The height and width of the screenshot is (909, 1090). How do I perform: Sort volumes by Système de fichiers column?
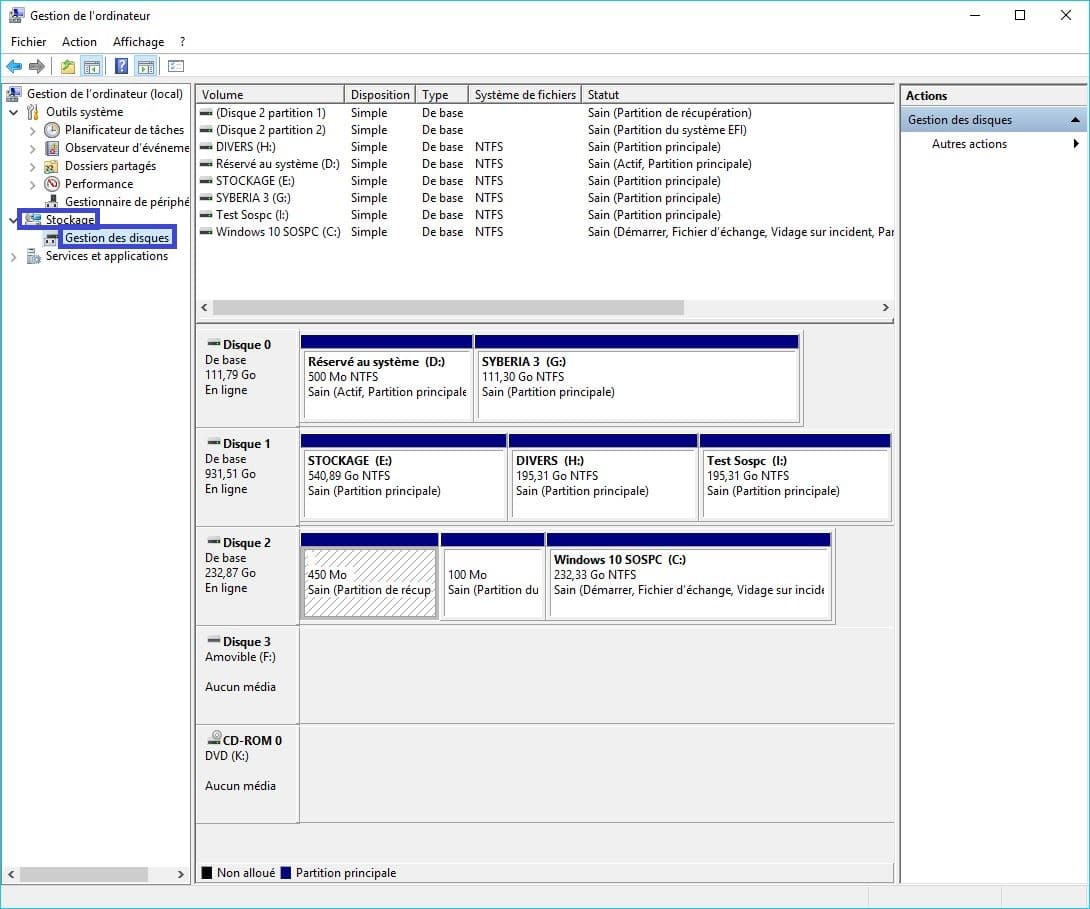(524, 95)
